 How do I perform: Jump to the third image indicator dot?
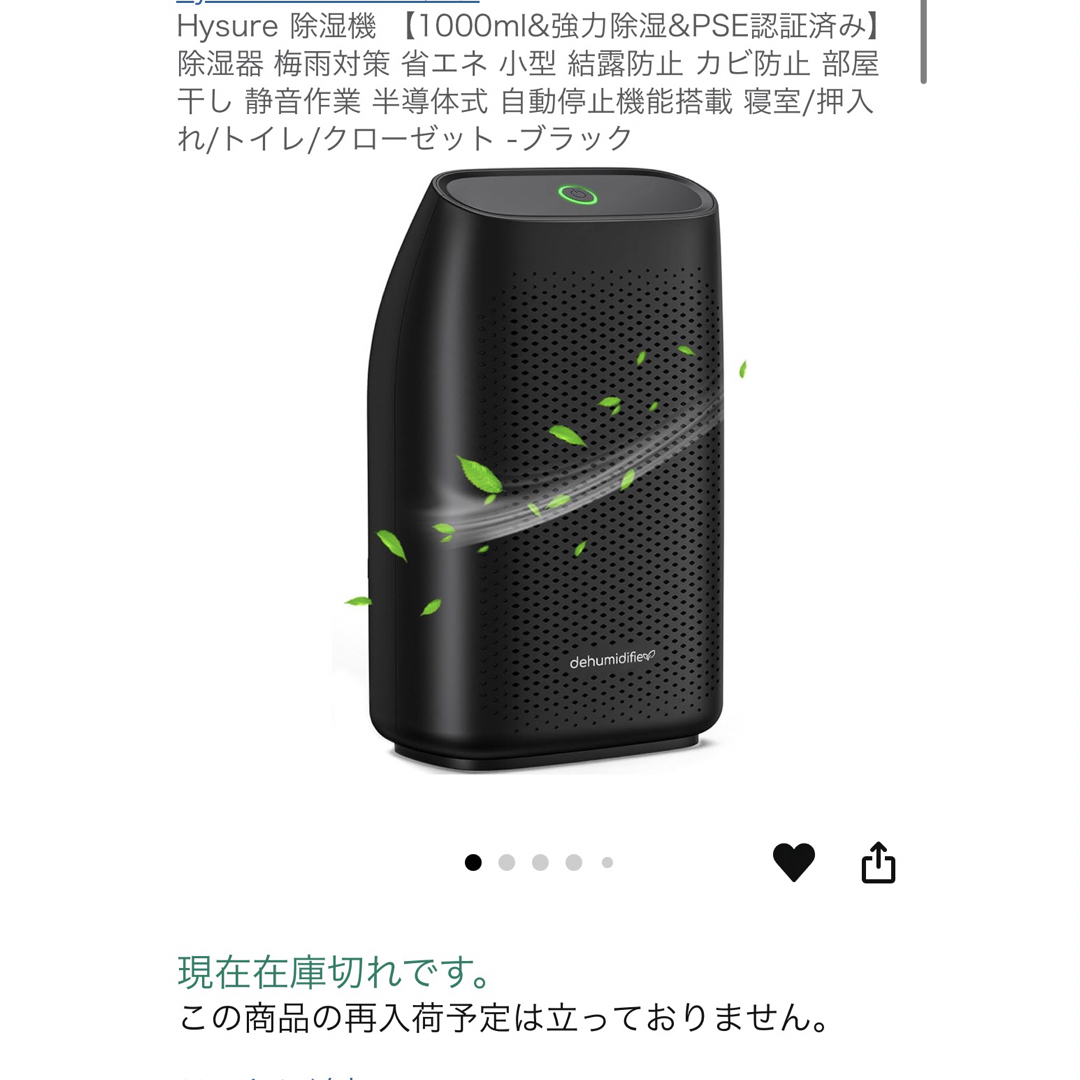pyautogui.click(x=541, y=862)
